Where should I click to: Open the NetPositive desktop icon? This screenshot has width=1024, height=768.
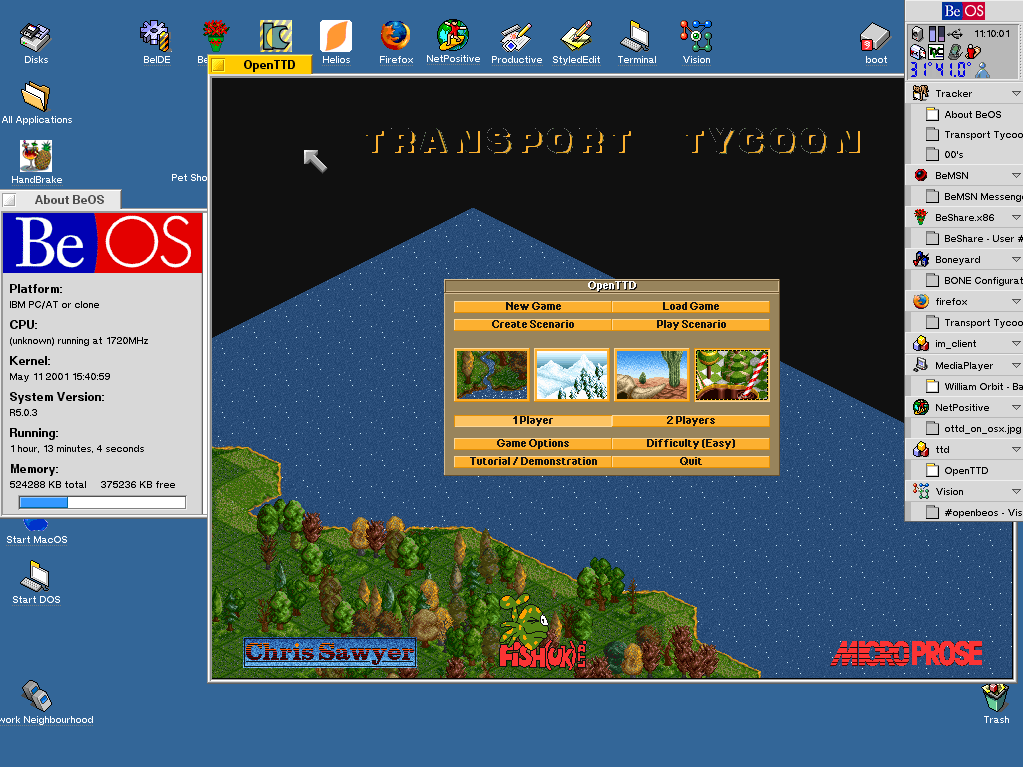[453, 42]
